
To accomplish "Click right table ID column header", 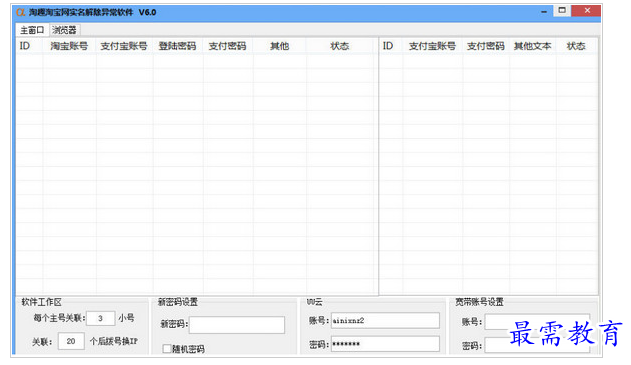I will [x=391, y=46].
